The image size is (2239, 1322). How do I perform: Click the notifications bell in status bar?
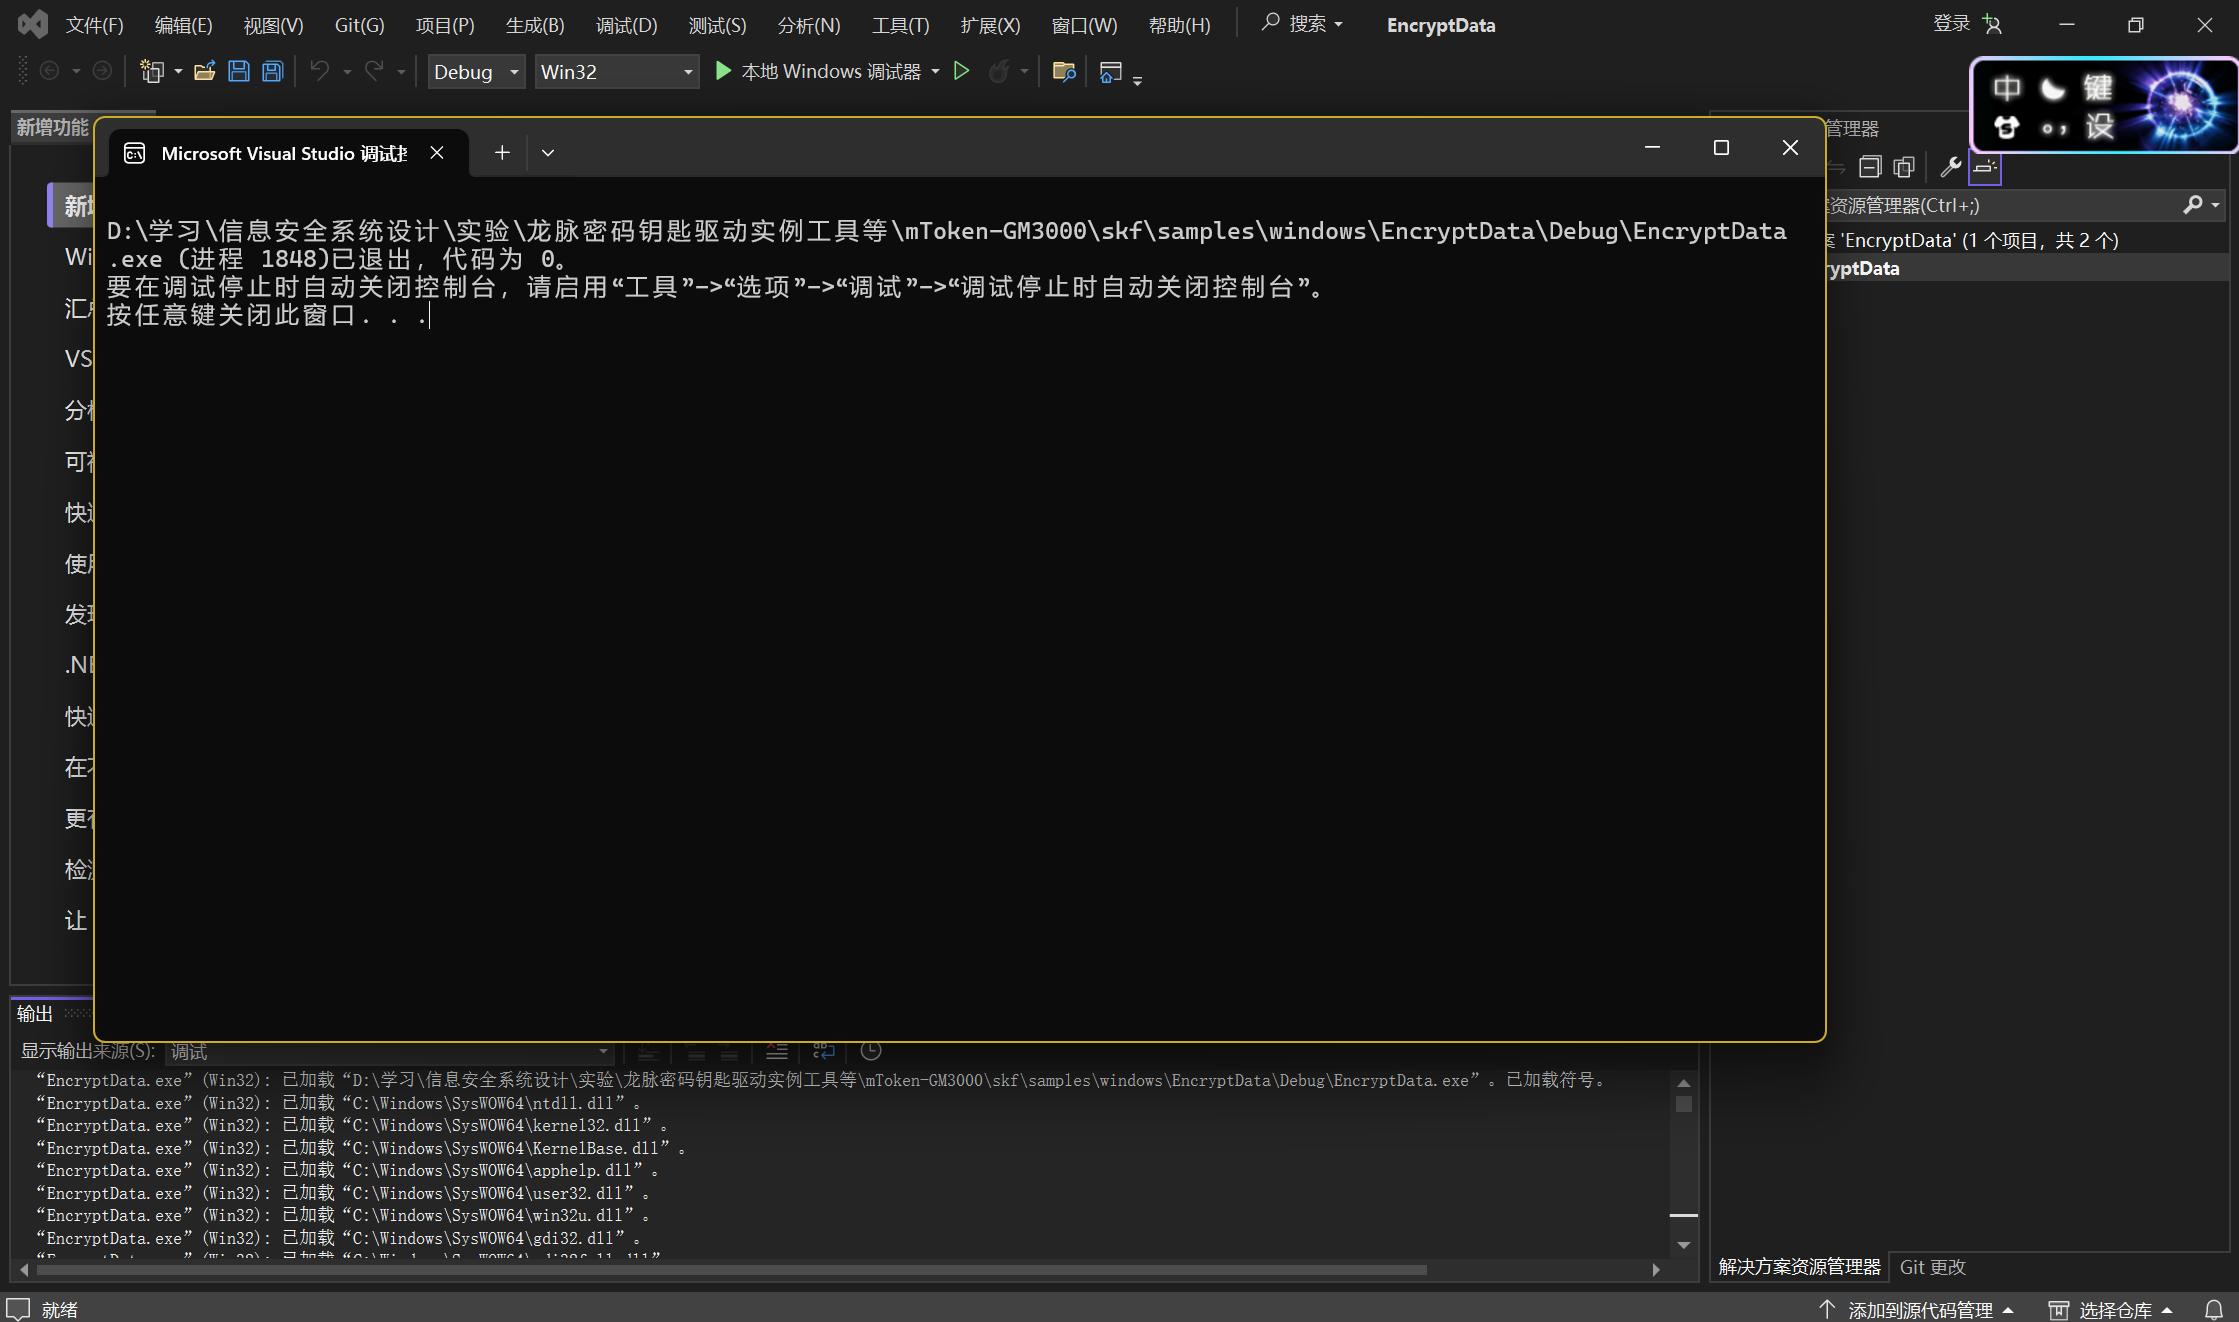(x=2214, y=1309)
